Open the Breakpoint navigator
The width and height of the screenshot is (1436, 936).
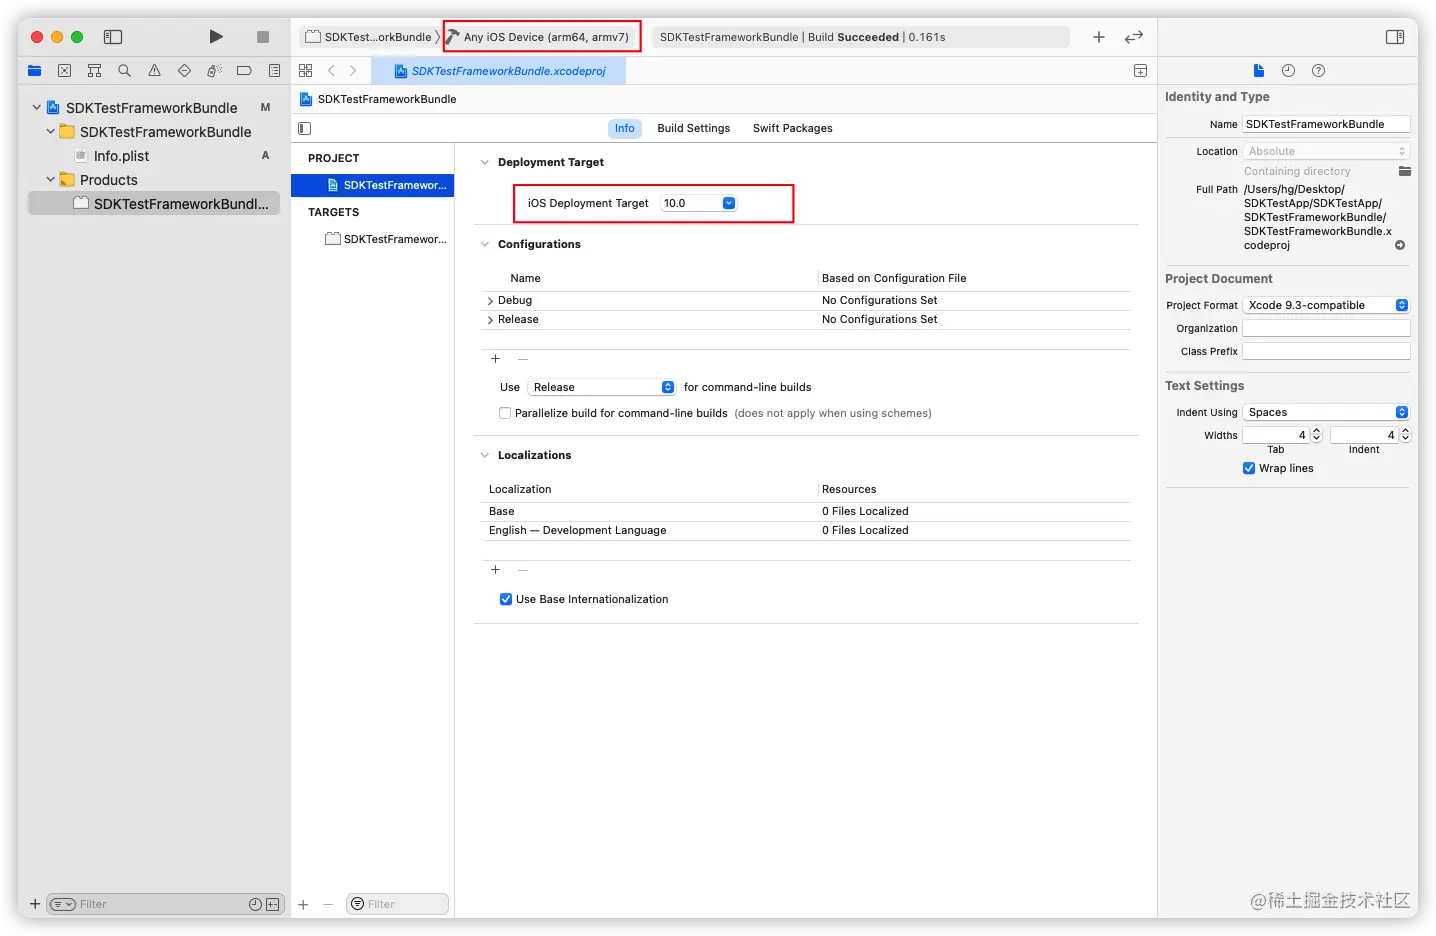click(244, 71)
